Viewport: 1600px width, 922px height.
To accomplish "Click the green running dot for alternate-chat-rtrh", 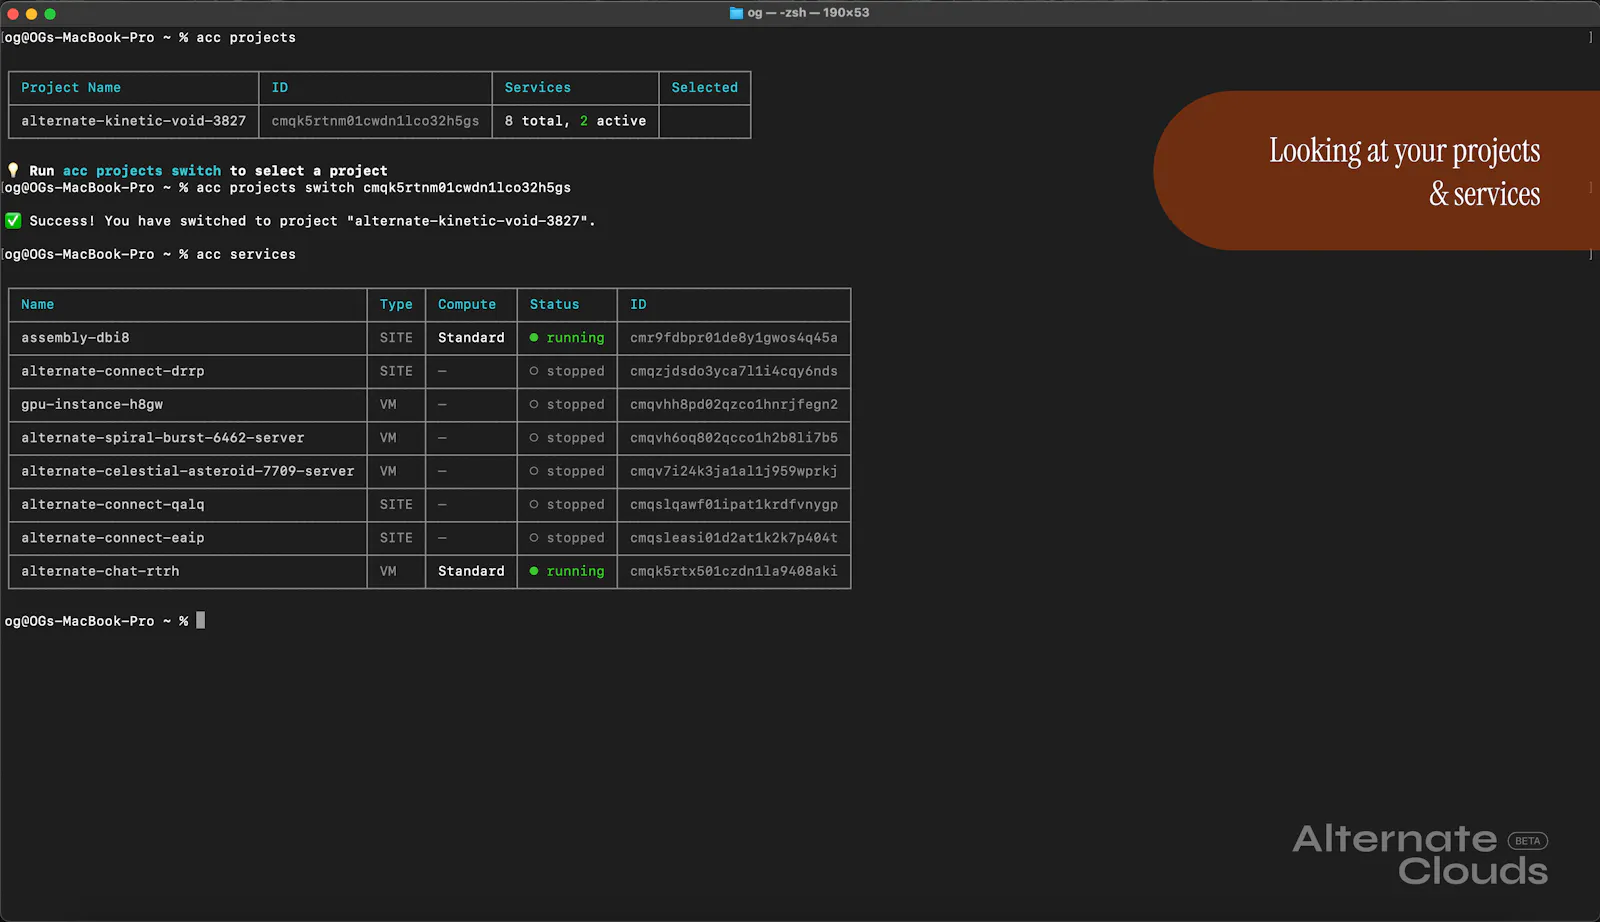I will pyautogui.click(x=534, y=571).
